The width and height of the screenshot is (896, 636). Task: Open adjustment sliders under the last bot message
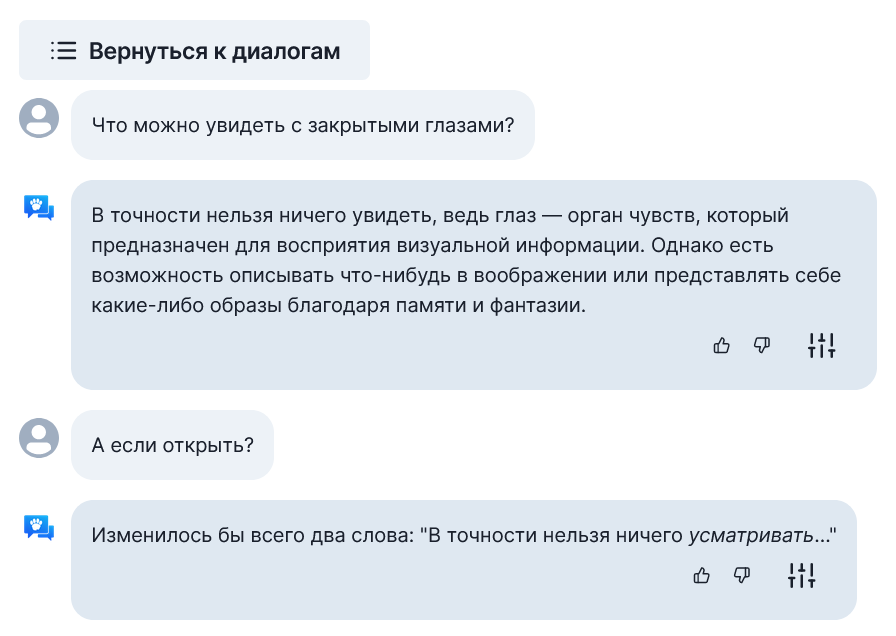click(x=800, y=575)
